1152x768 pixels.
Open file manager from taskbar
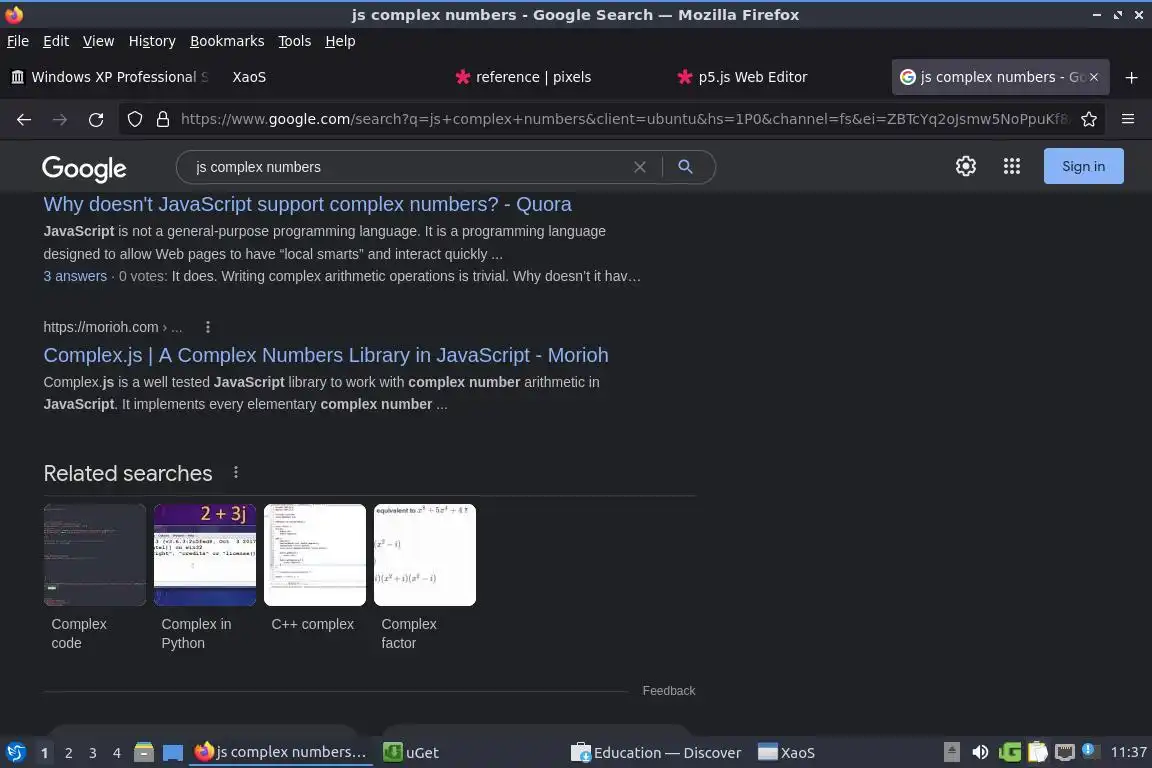144,752
